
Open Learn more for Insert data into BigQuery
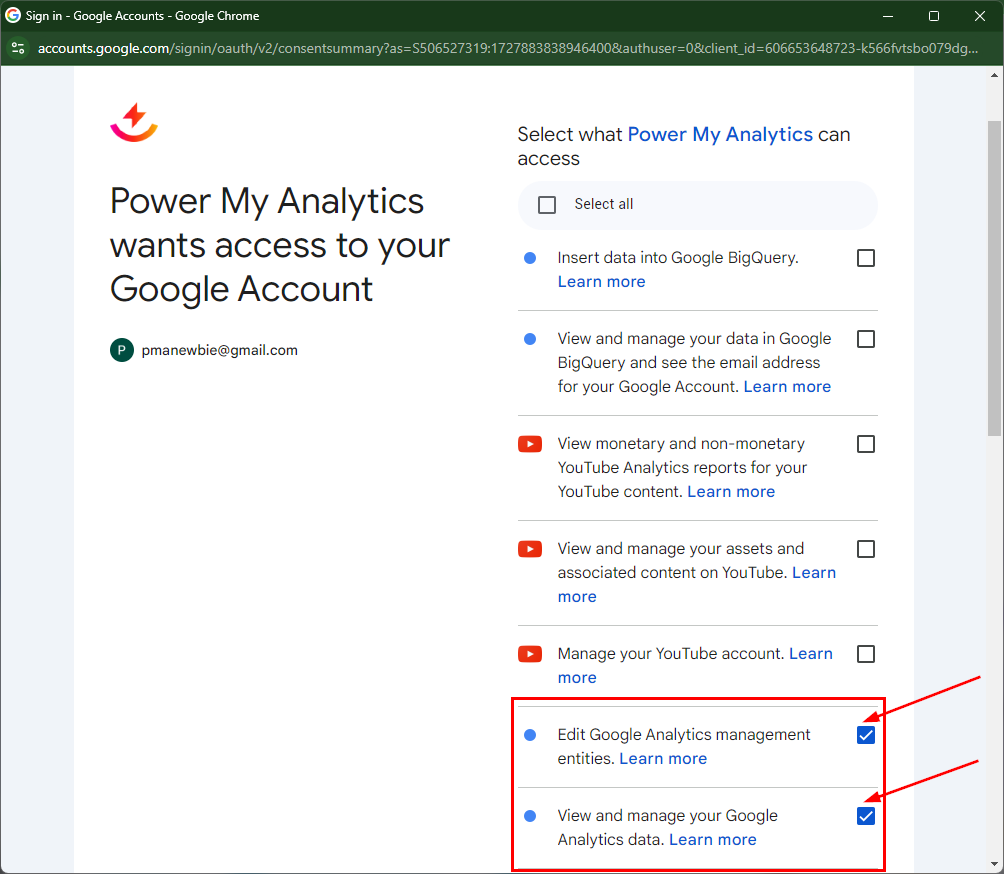pos(601,282)
